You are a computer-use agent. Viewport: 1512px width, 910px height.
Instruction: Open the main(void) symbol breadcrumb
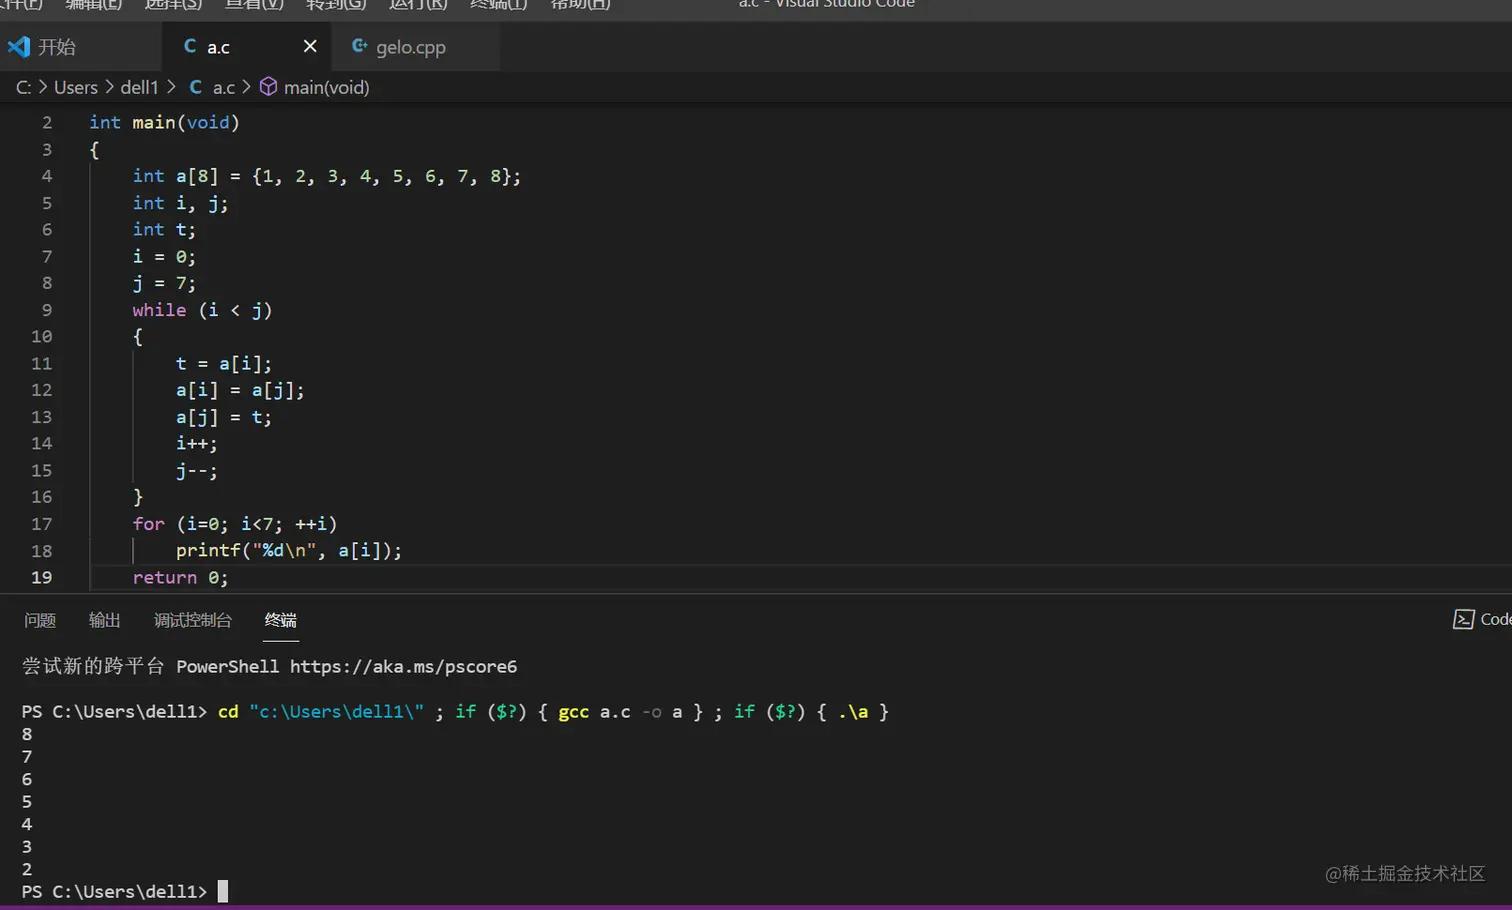click(315, 88)
